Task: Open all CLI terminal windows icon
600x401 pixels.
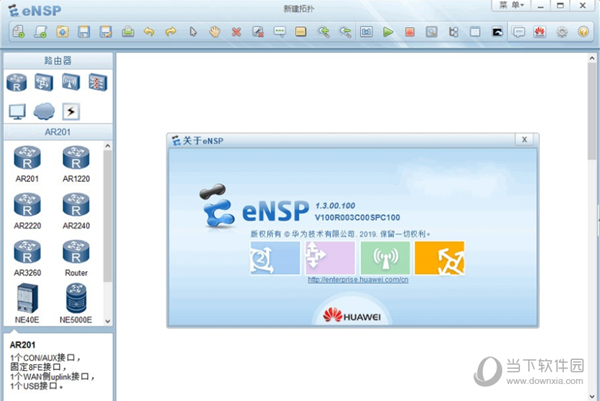Action: [x=497, y=31]
